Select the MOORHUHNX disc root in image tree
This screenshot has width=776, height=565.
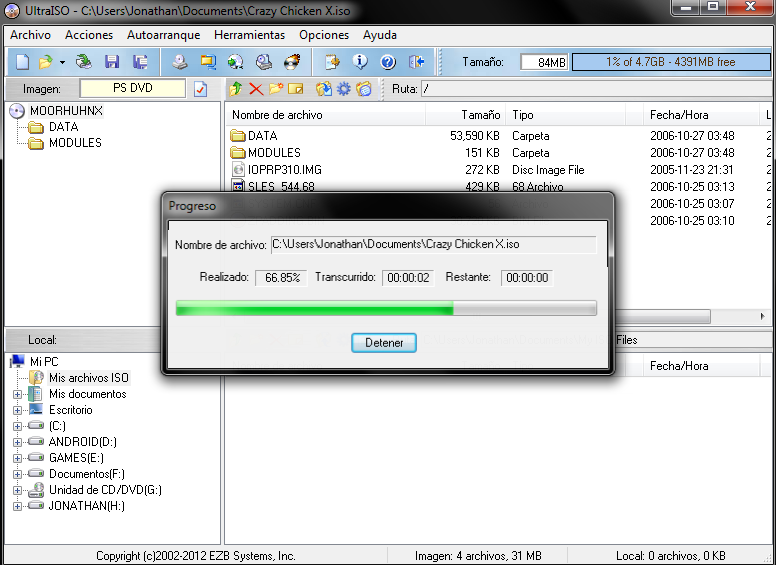click(x=66, y=111)
